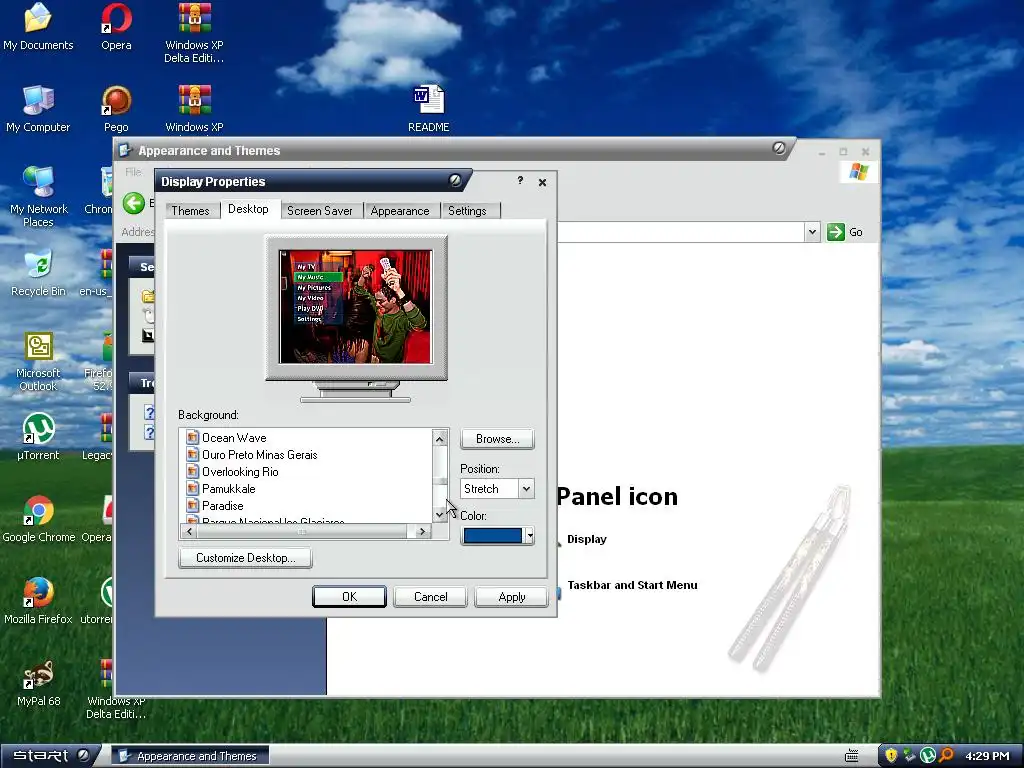Image resolution: width=1024 pixels, height=768 pixels.
Task: Open second-row Windows XP archive icon
Action: pos(195,109)
